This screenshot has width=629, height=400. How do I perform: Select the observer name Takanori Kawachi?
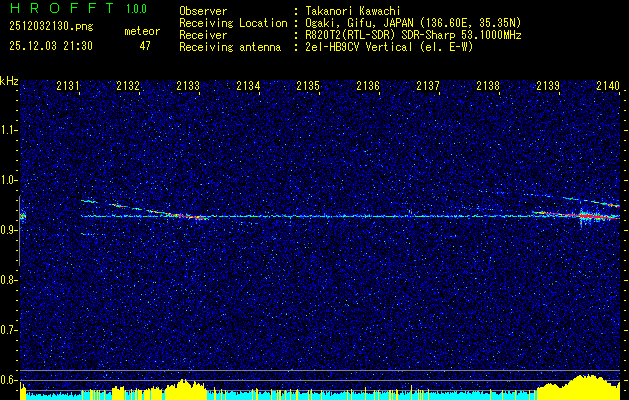coord(352,11)
